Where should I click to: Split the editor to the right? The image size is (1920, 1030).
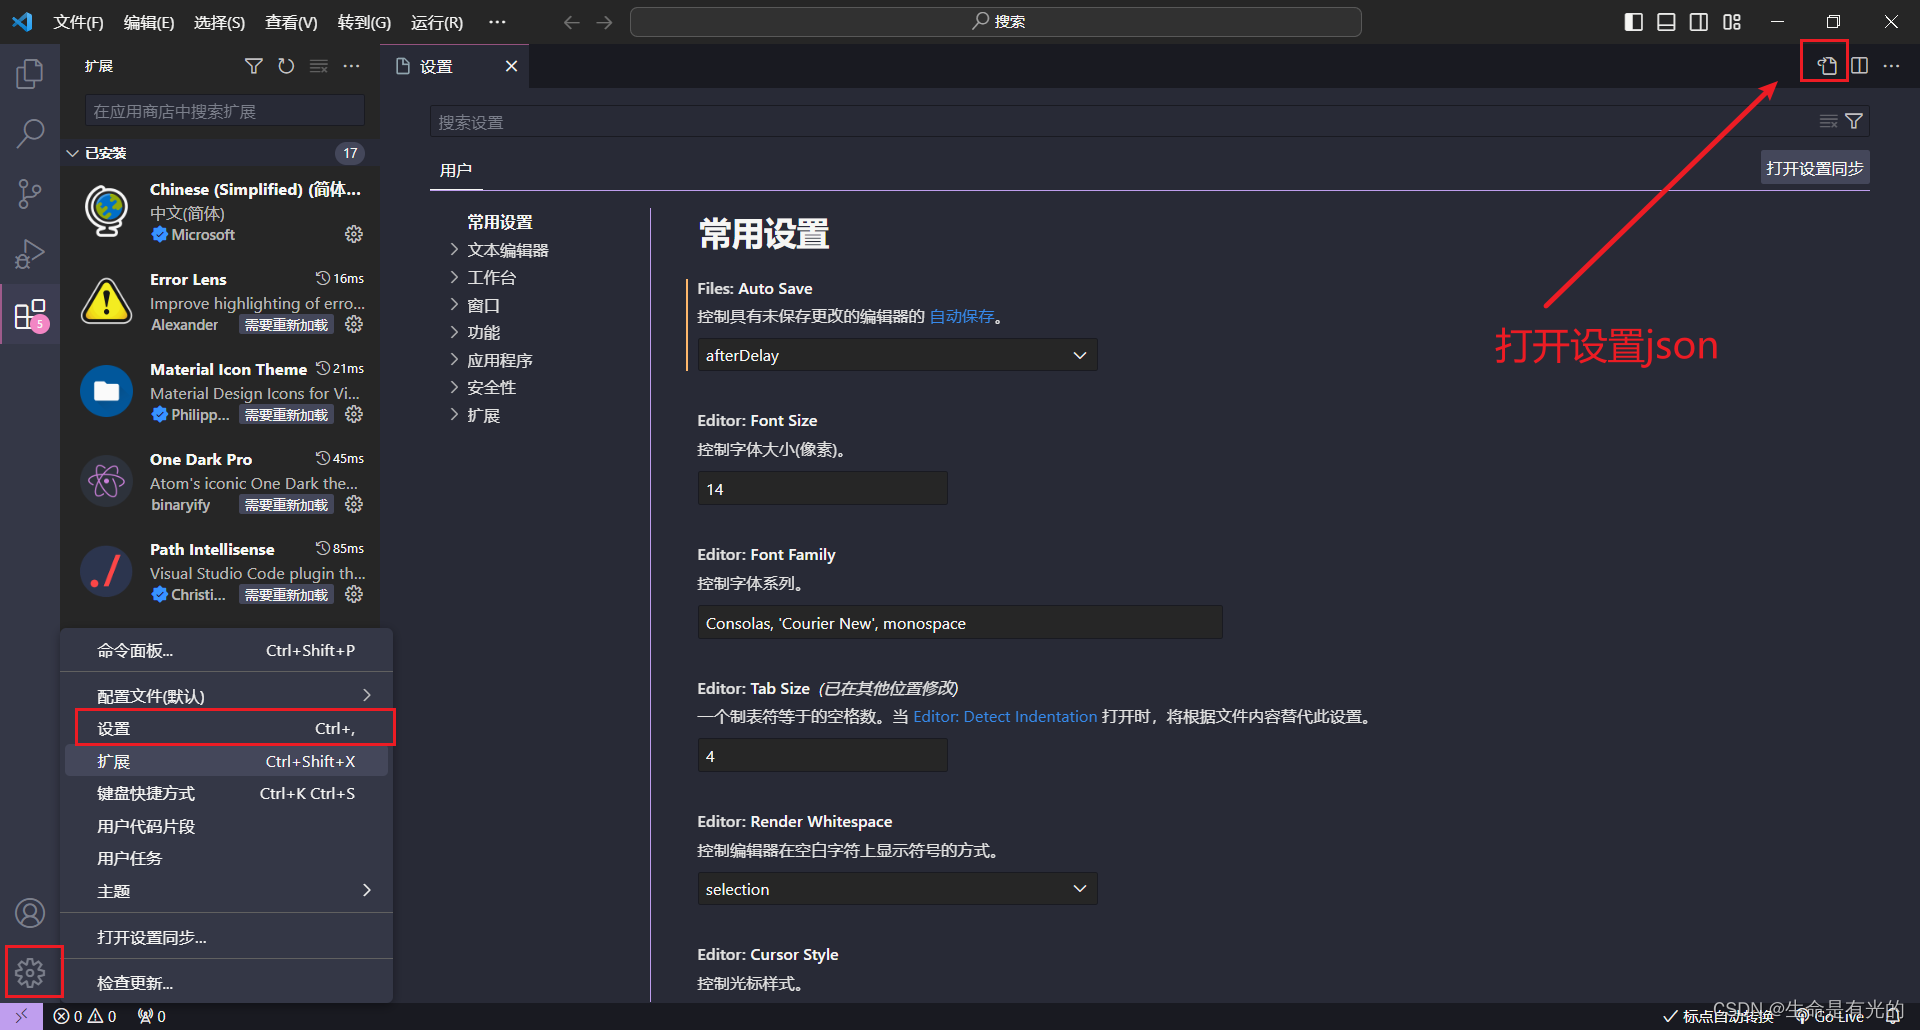click(1859, 66)
